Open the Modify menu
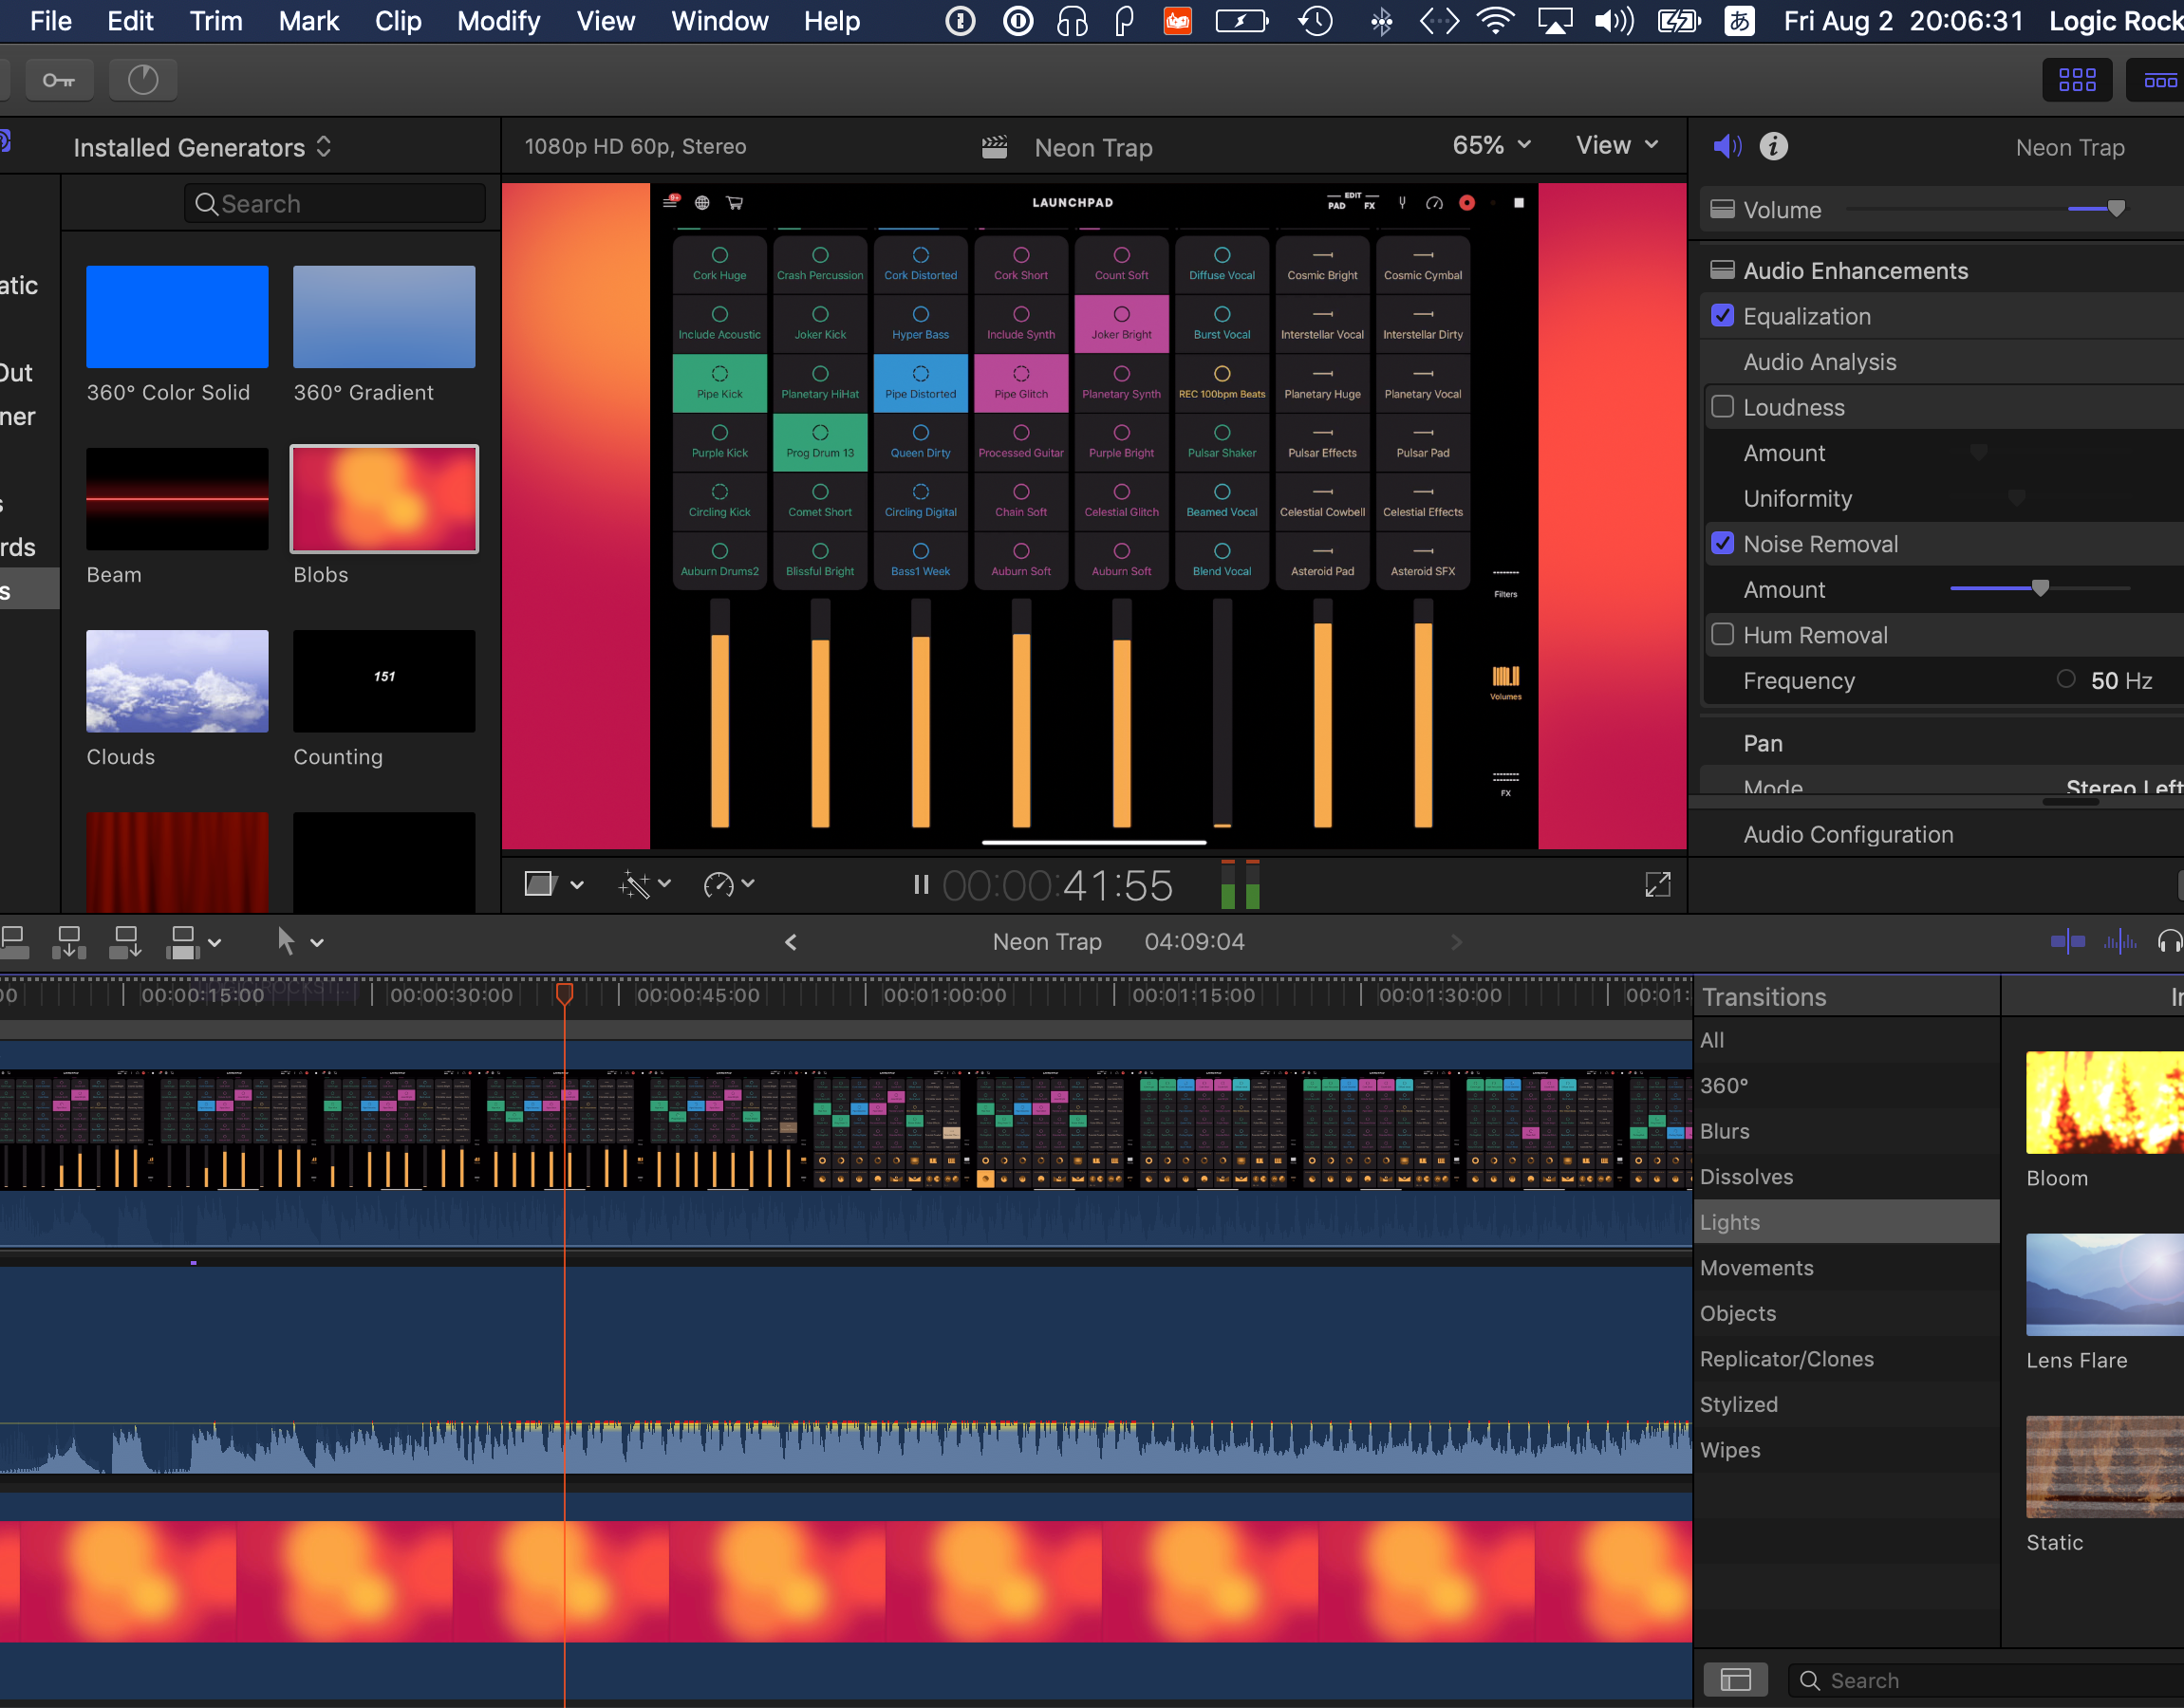The width and height of the screenshot is (2184, 1708). tap(498, 21)
